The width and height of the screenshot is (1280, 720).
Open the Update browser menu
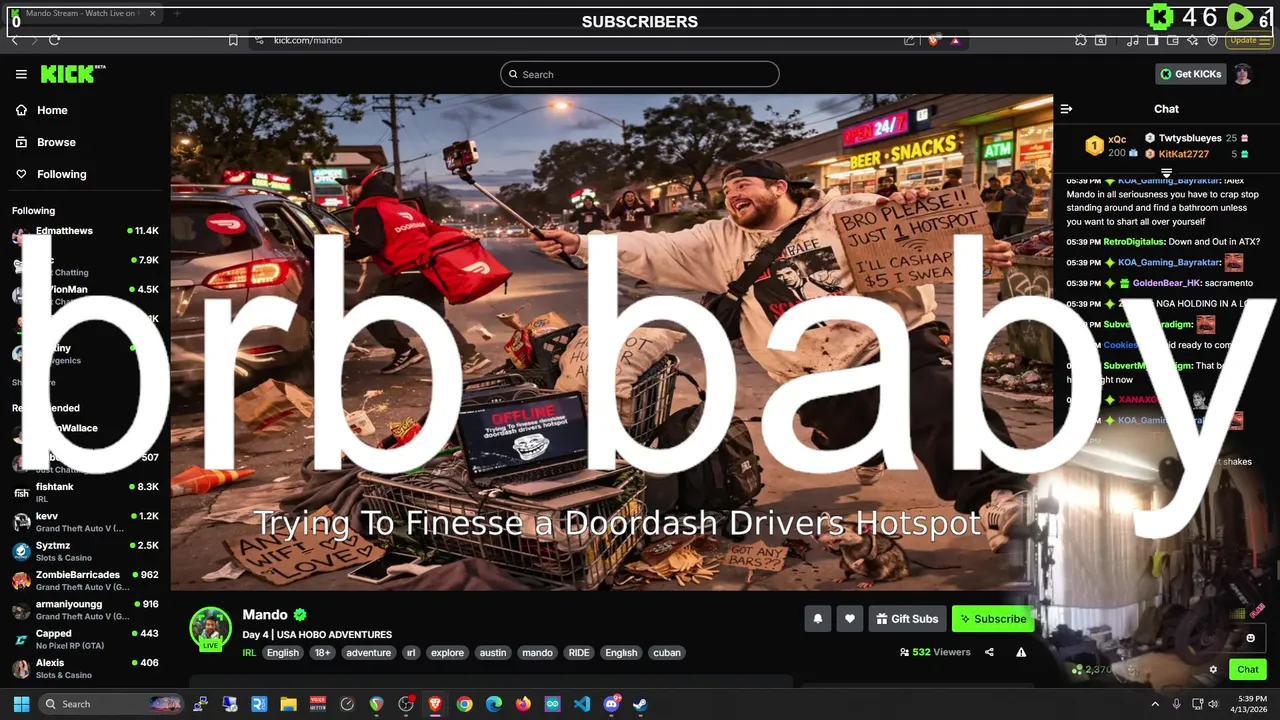[x=1248, y=40]
